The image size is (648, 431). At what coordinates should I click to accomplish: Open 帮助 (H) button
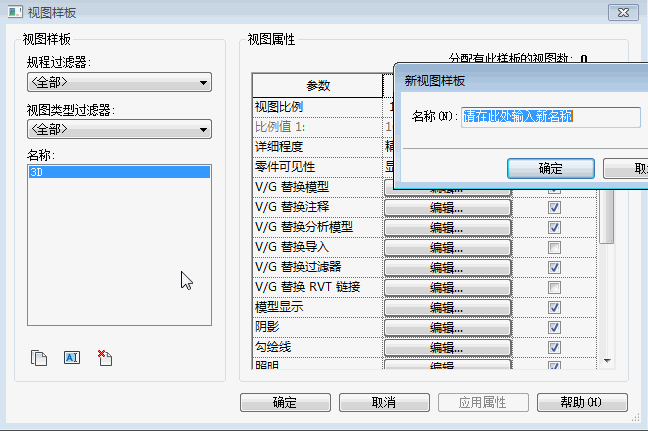[582, 402]
